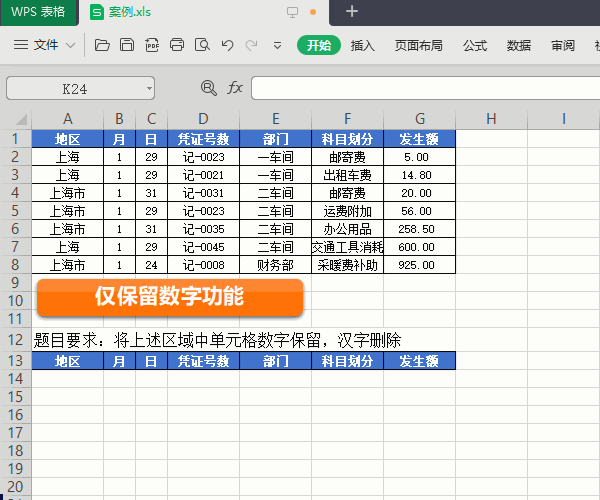Click the Print icon
This screenshot has width=600, height=500.
coord(177,45)
